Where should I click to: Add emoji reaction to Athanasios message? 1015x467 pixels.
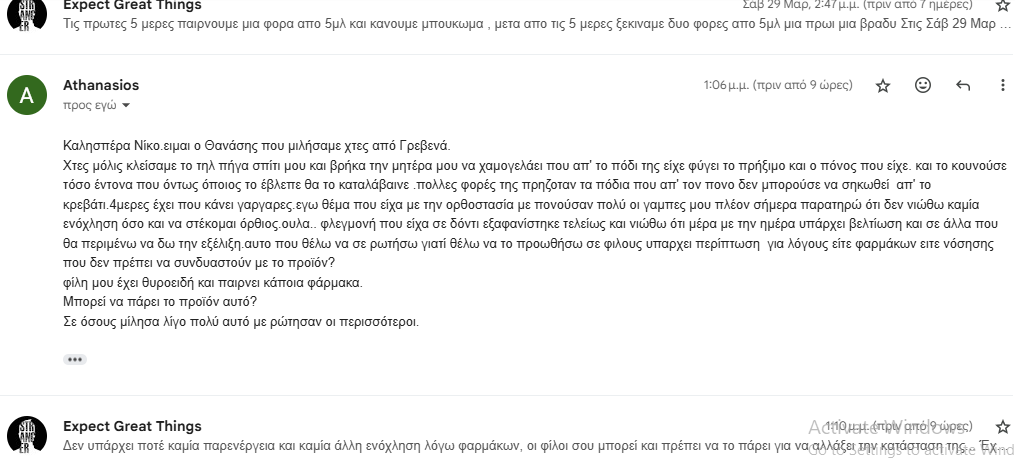point(923,86)
